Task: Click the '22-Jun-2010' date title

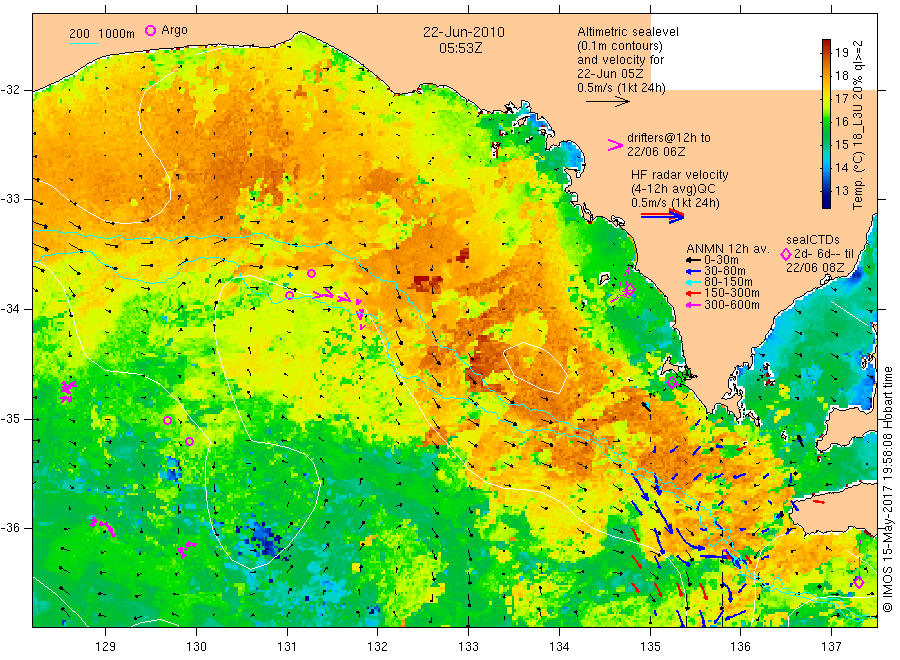Action: click(x=464, y=32)
